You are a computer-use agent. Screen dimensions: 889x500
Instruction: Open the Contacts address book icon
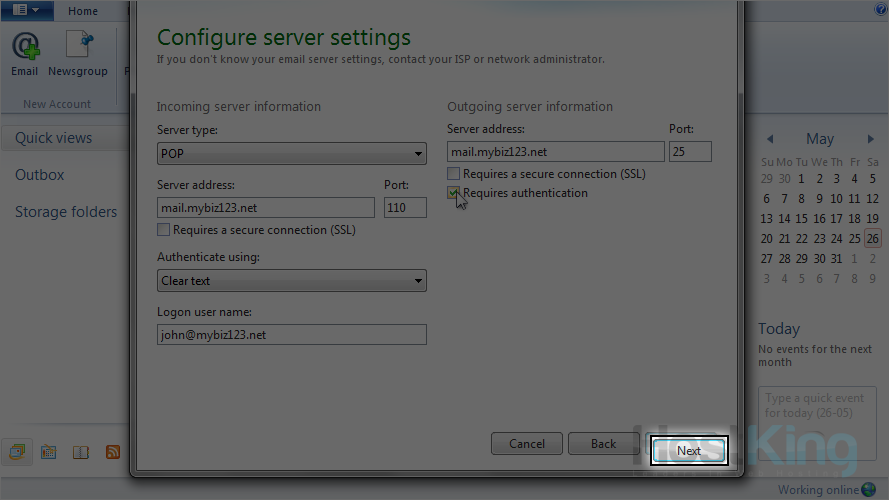81,452
